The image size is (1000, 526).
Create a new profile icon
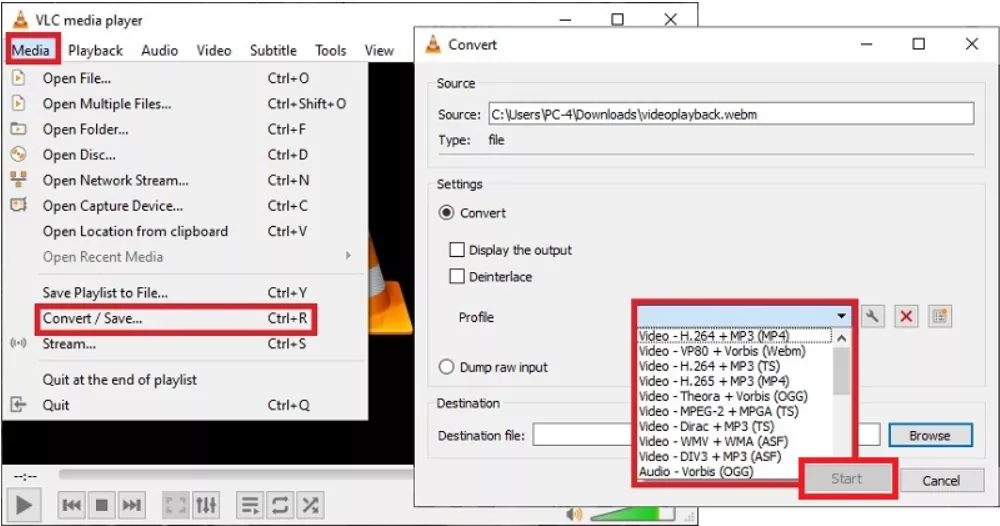click(938, 317)
